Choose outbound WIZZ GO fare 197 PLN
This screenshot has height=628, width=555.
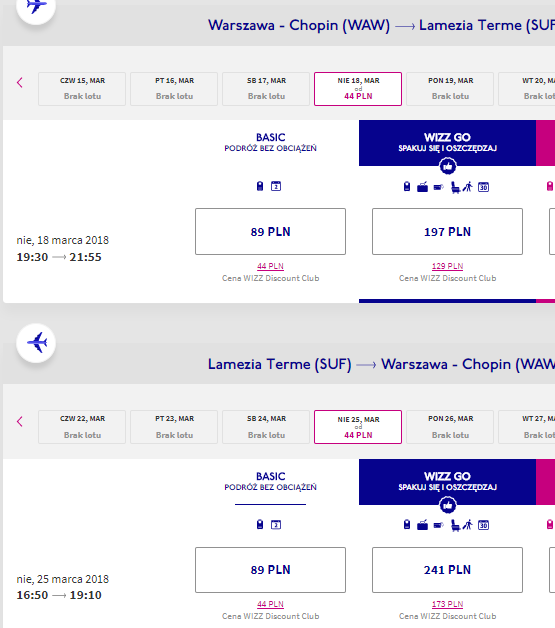(447, 231)
